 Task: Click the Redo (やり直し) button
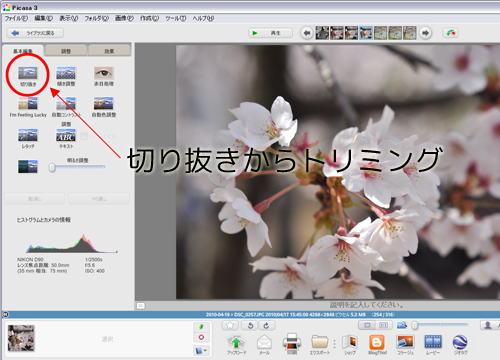click(x=99, y=199)
